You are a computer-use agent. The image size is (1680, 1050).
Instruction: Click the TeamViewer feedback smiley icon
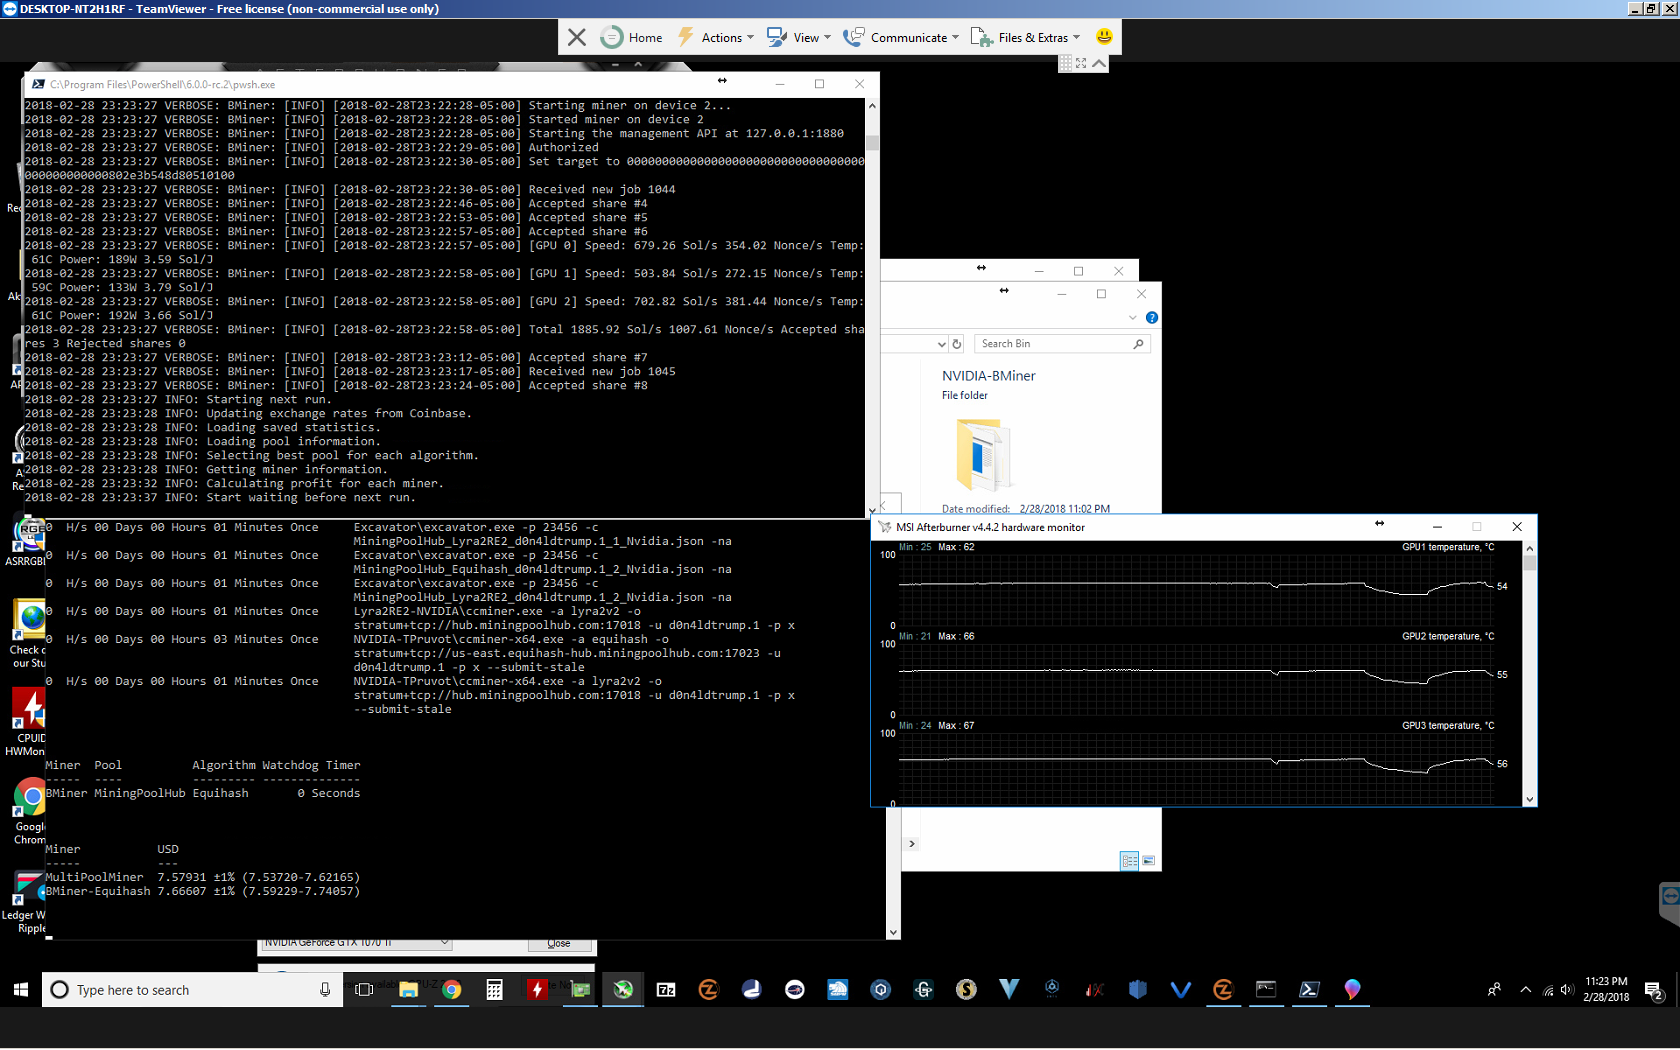(1104, 37)
